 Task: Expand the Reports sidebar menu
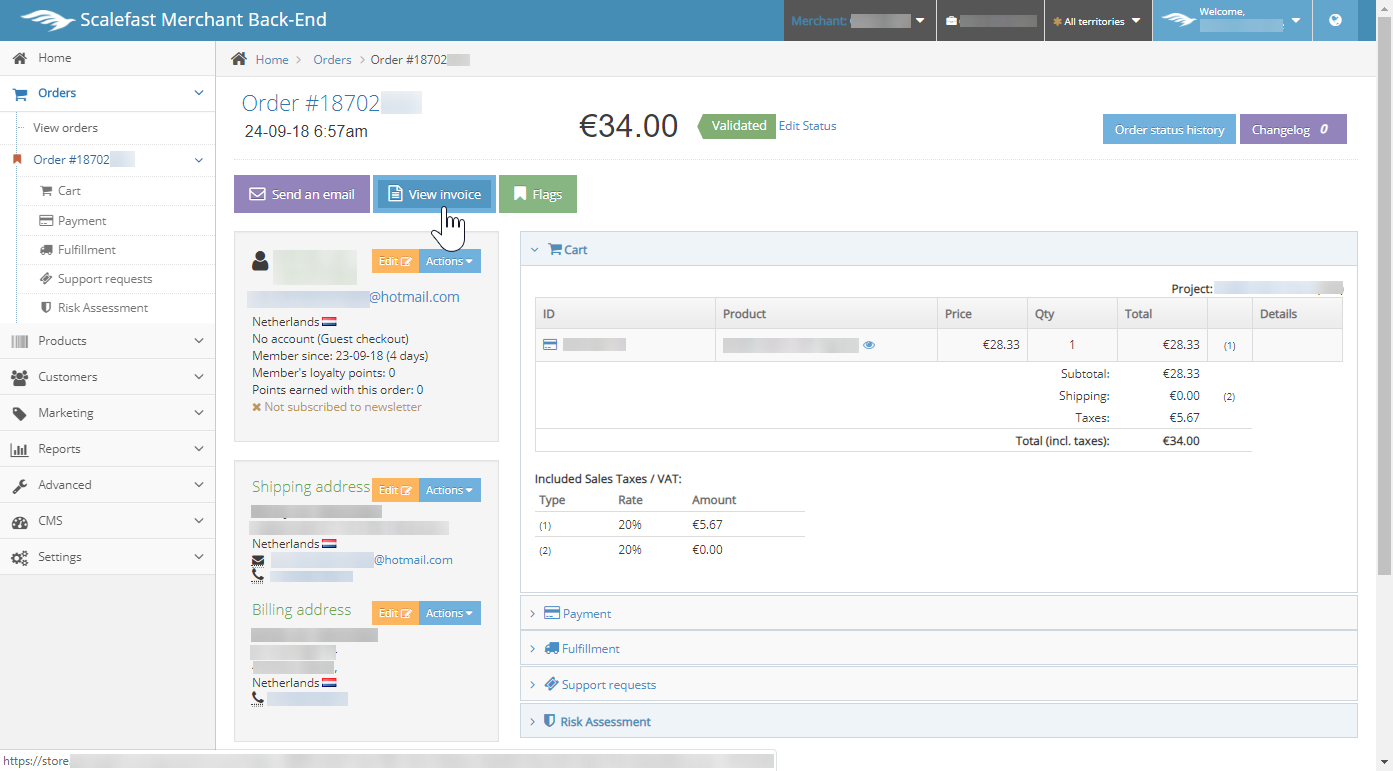click(x=107, y=449)
